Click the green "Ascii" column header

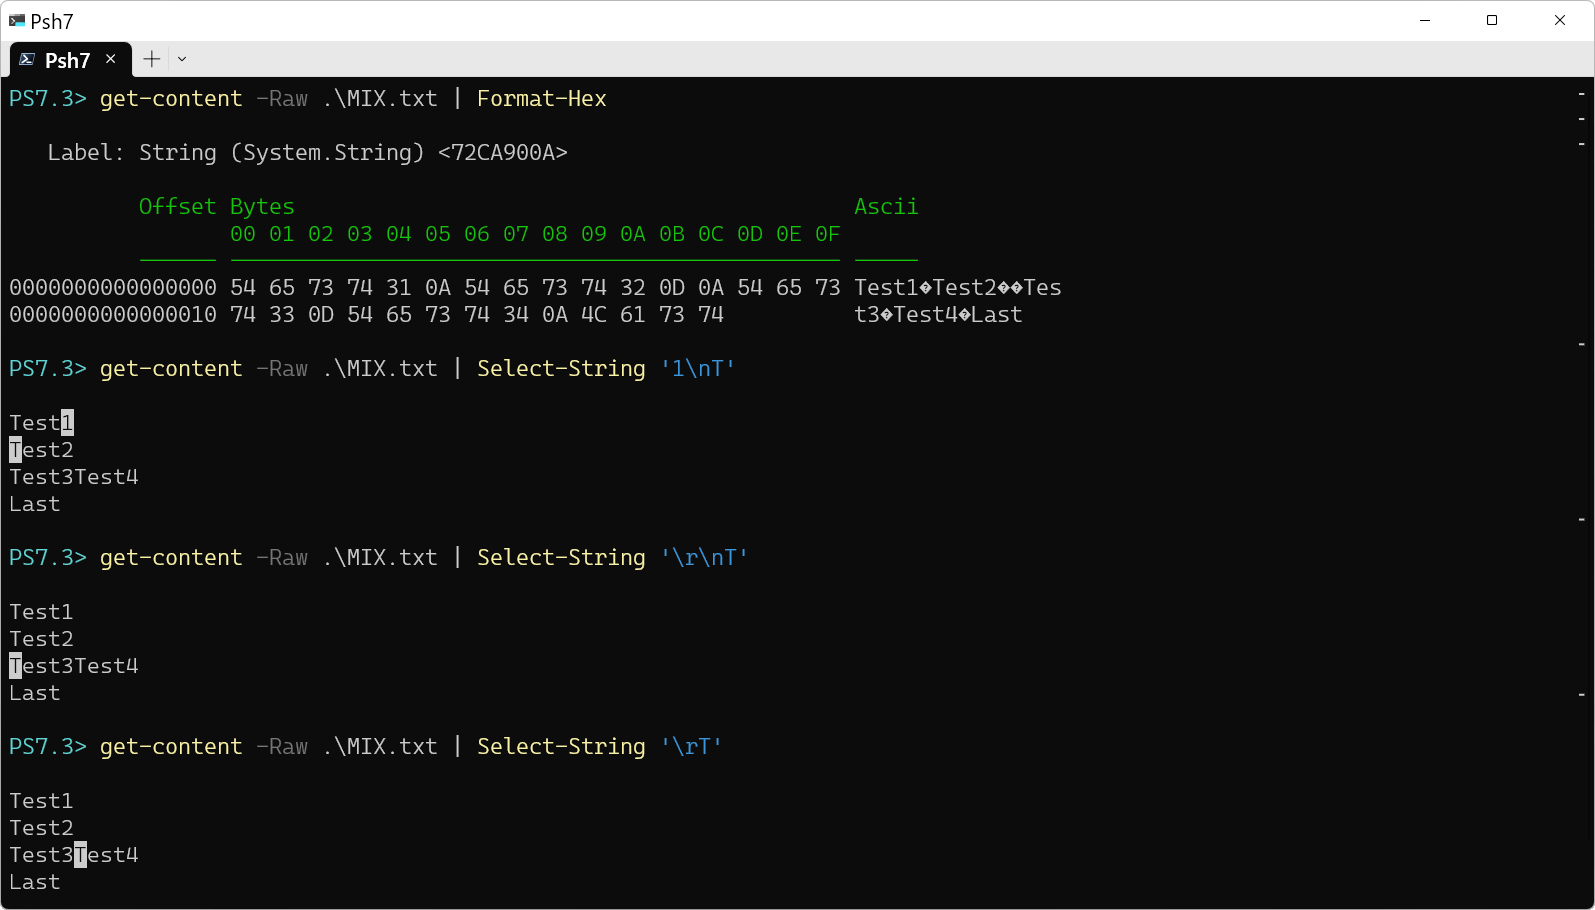point(885,206)
